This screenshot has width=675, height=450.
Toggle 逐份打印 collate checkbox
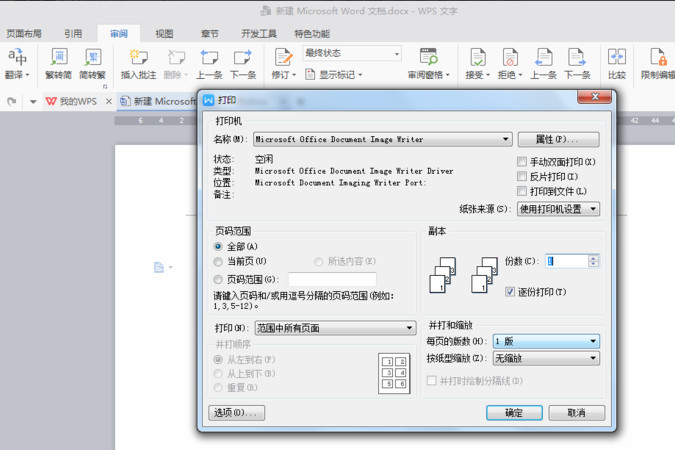point(510,292)
